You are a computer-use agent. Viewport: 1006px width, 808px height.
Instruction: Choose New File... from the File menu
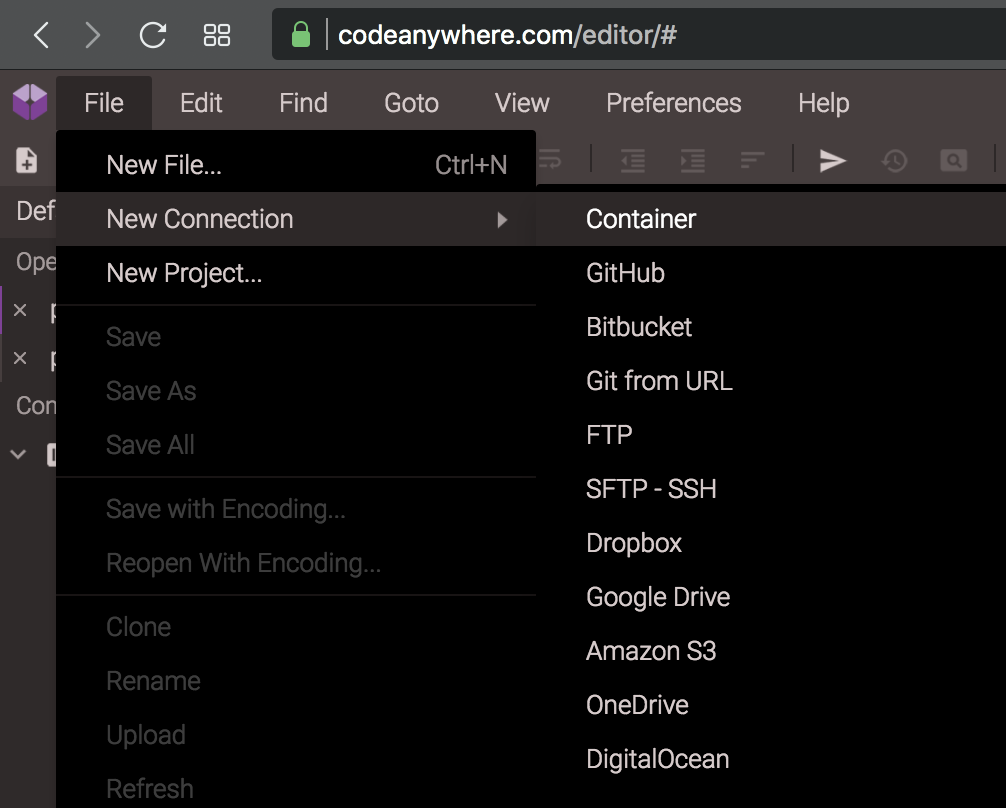[x=296, y=165]
